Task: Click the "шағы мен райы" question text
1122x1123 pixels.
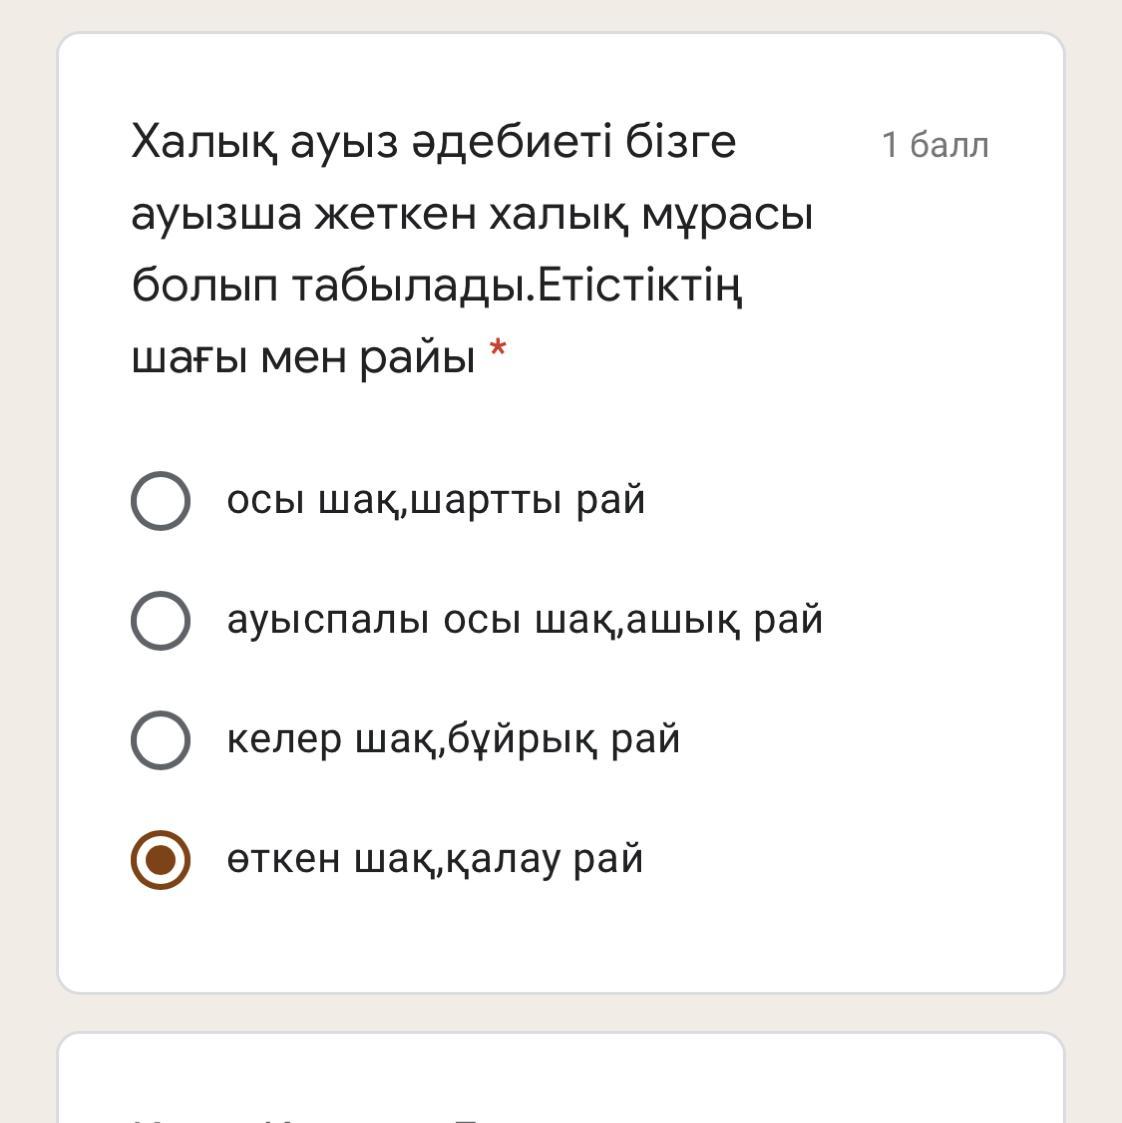Action: pyautogui.click(x=304, y=359)
